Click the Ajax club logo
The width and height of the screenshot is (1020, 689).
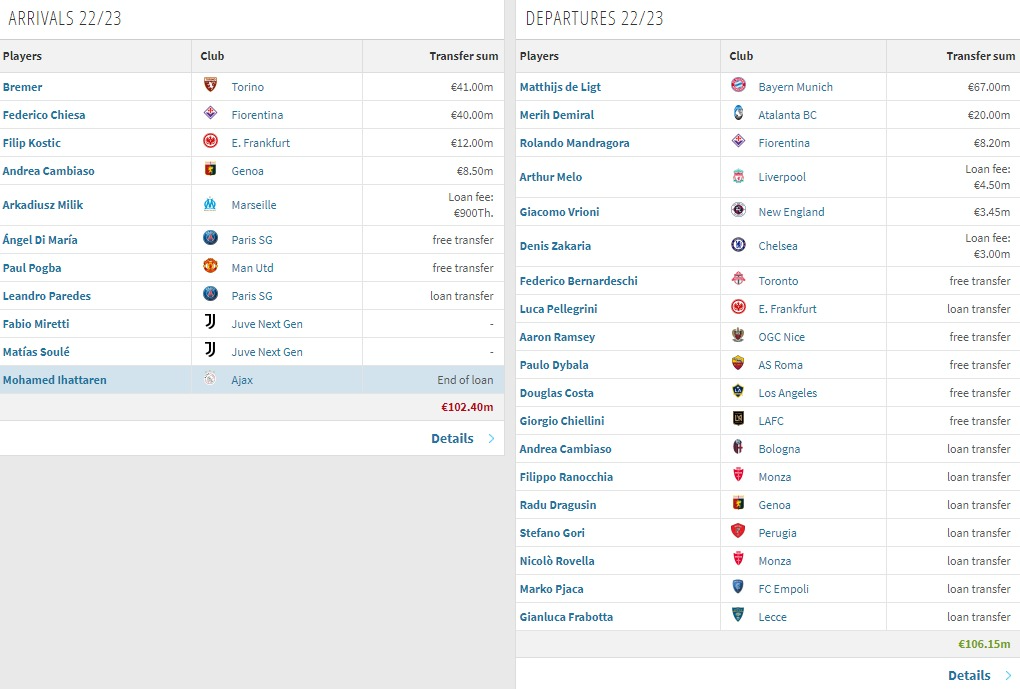210,380
